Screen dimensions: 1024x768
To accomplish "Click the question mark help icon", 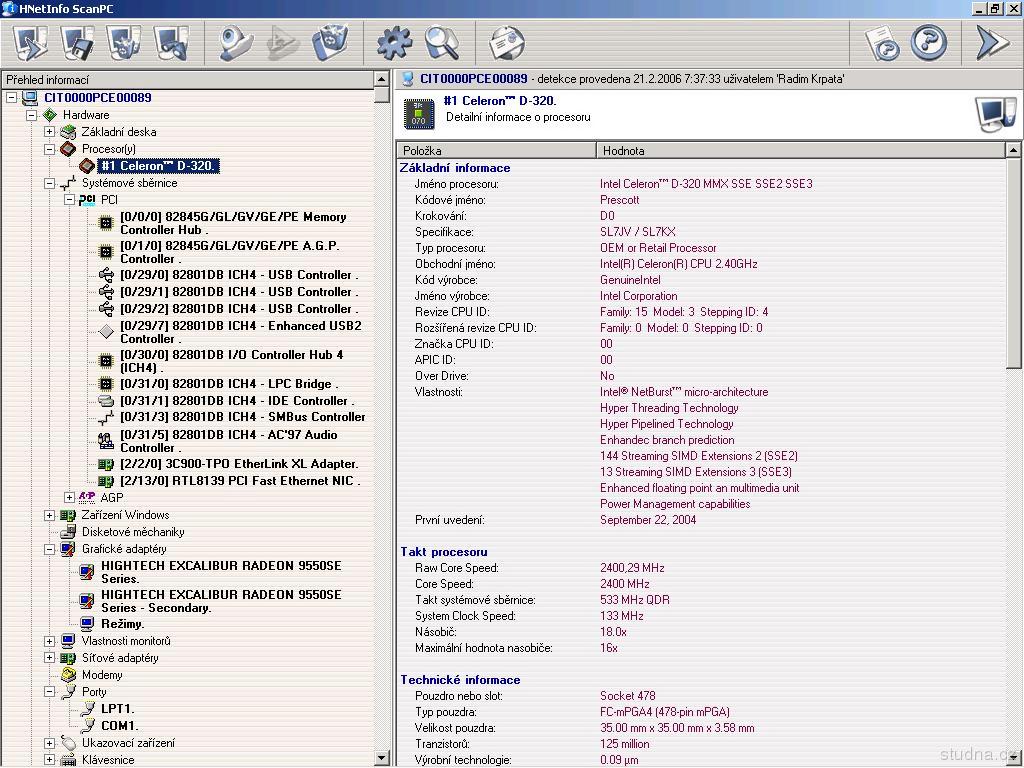I will pos(929,43).
